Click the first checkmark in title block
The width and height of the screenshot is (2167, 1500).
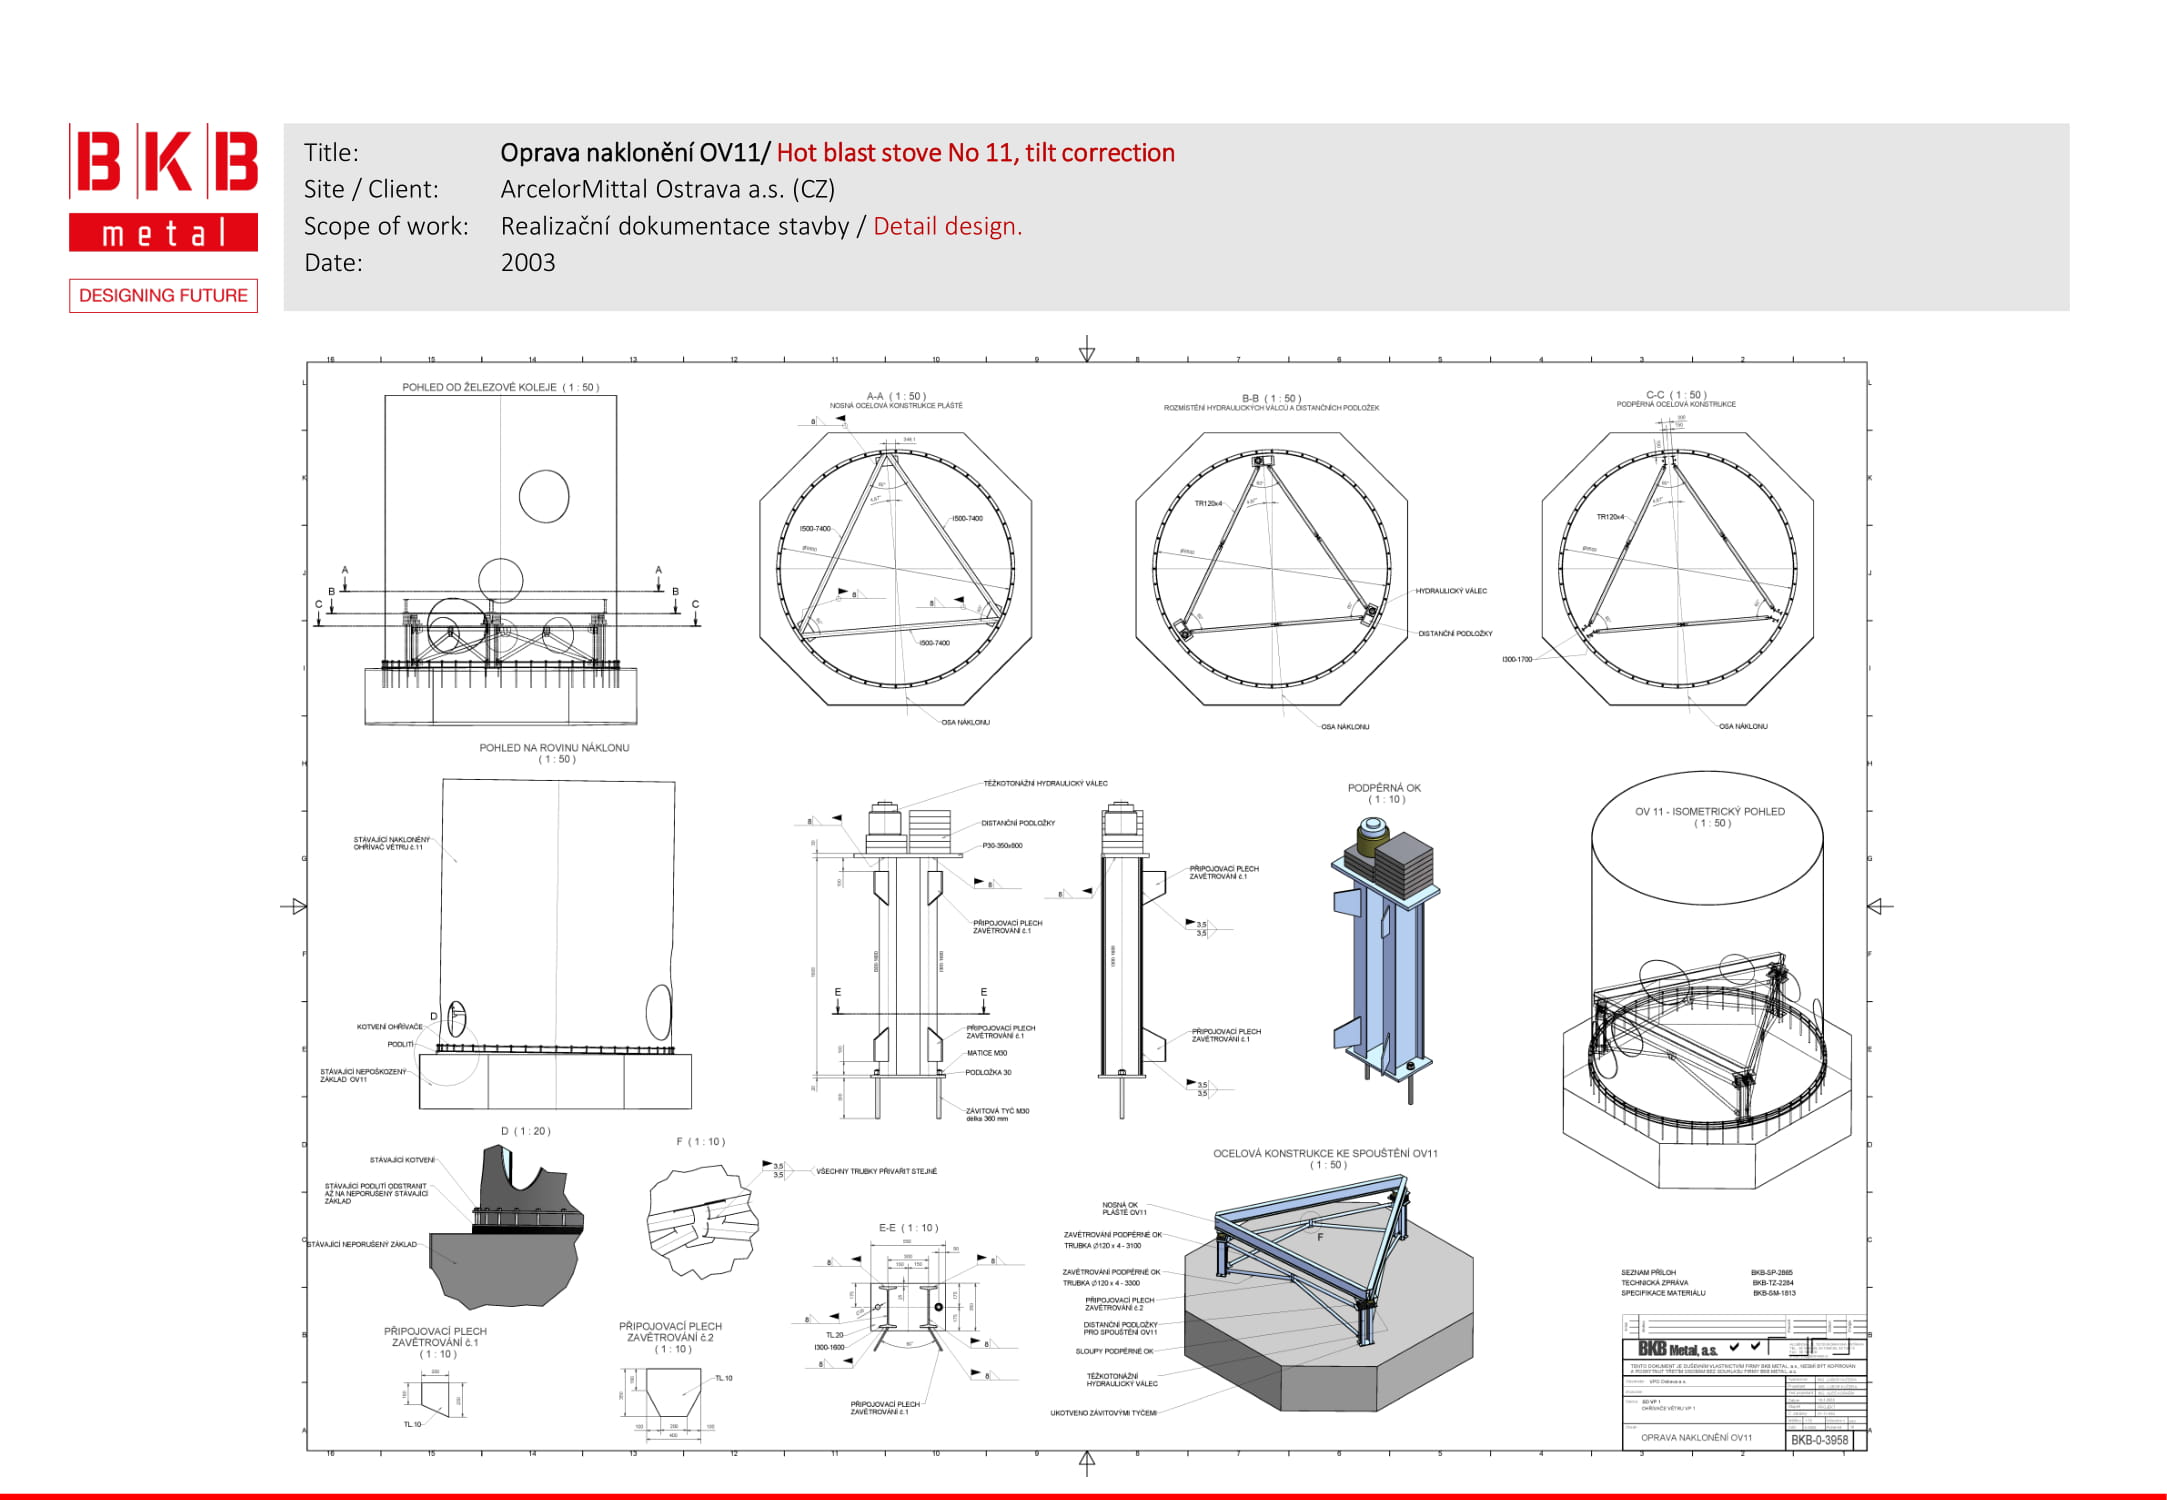click(1734, 1346)
